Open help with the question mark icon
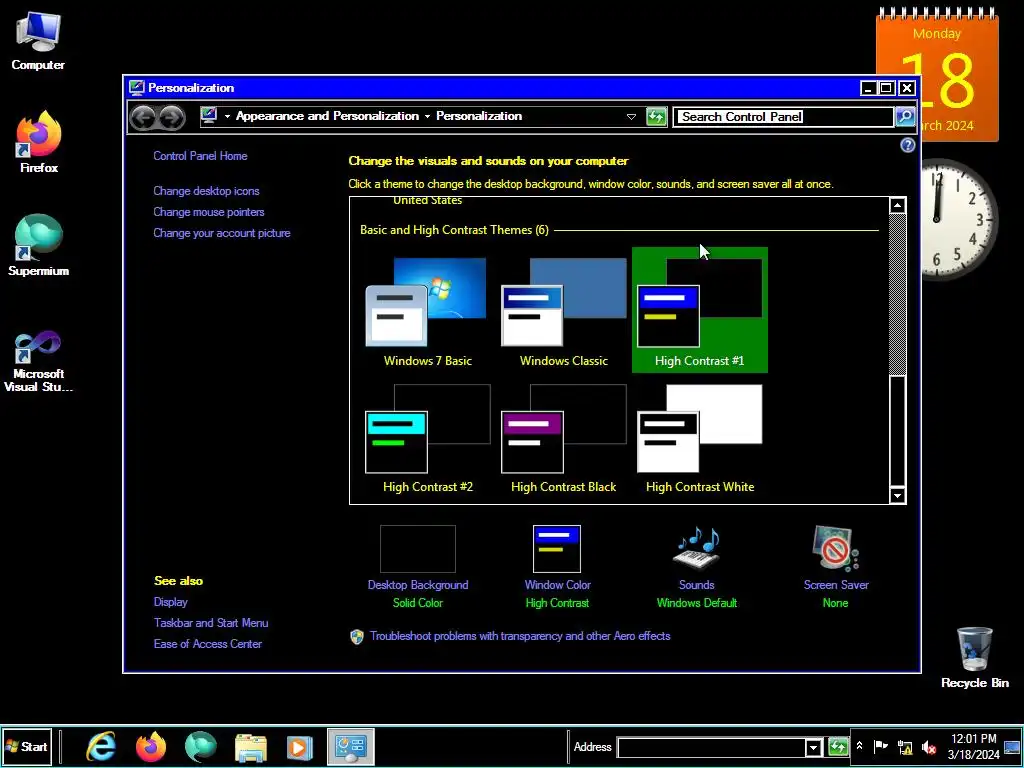This screenshot has height=768, width=1024. [907, 145]
